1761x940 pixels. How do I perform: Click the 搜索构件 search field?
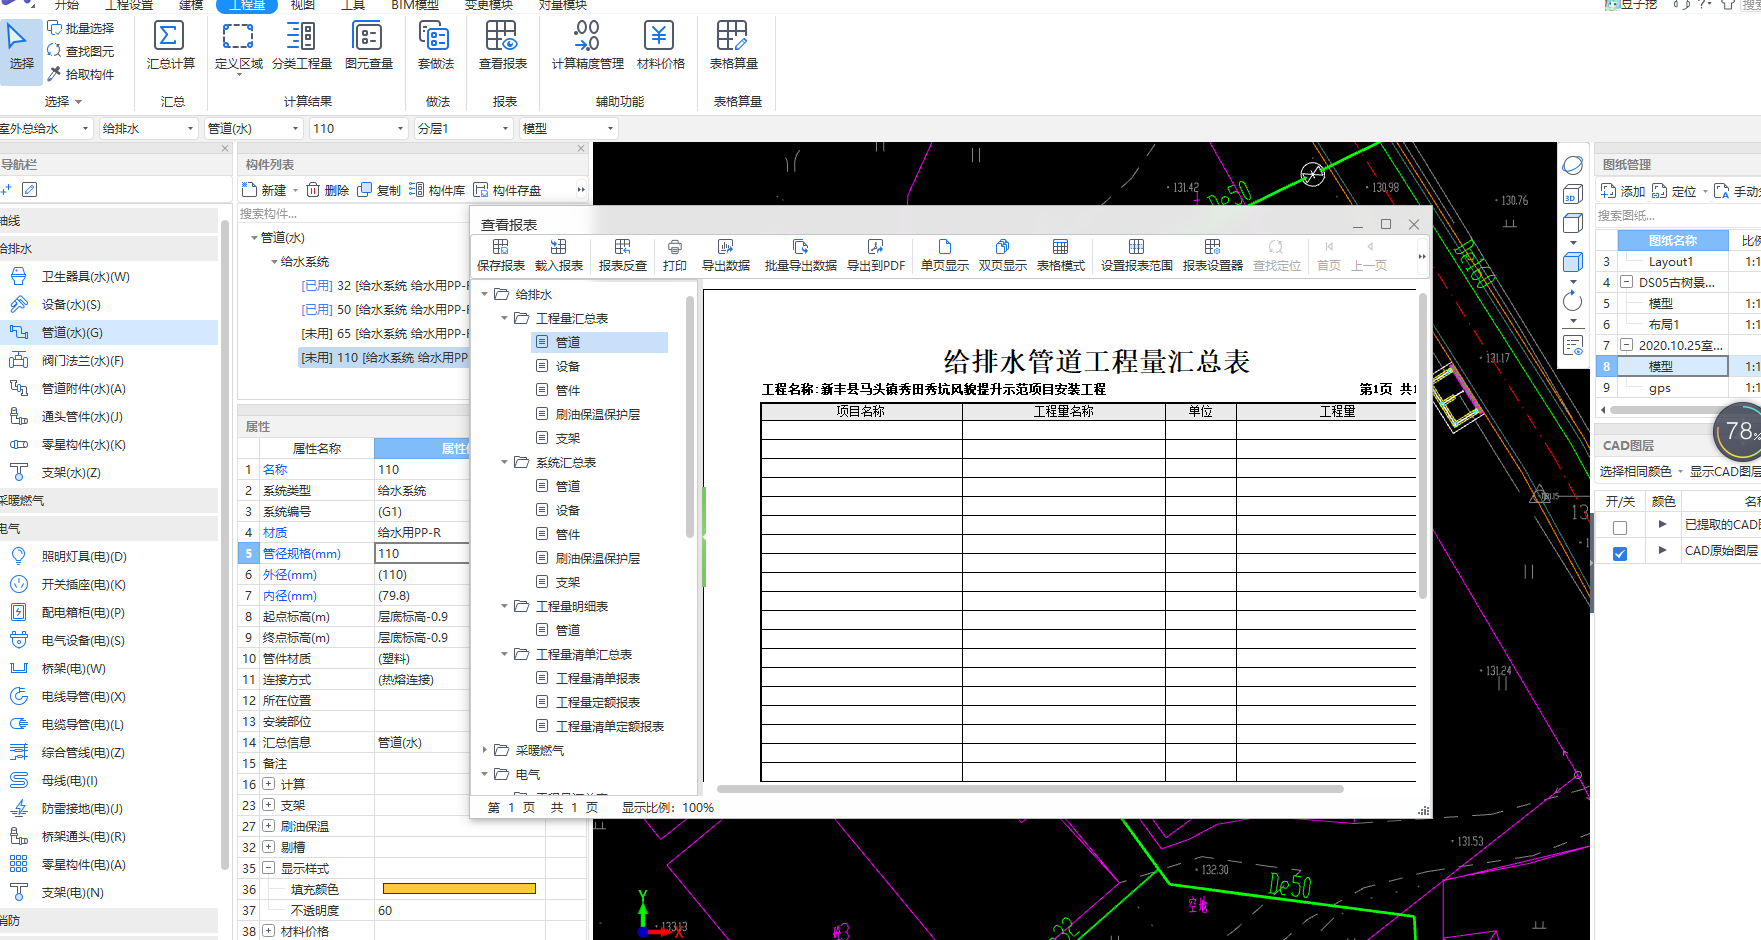(352, 214)
